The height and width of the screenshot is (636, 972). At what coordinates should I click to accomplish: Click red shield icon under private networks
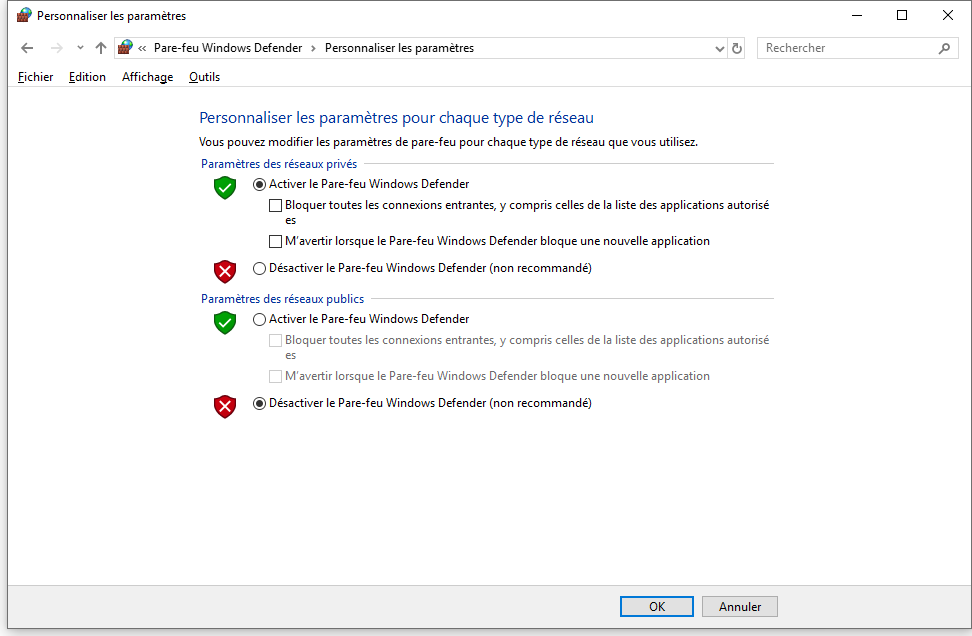(x=225, y=272)
